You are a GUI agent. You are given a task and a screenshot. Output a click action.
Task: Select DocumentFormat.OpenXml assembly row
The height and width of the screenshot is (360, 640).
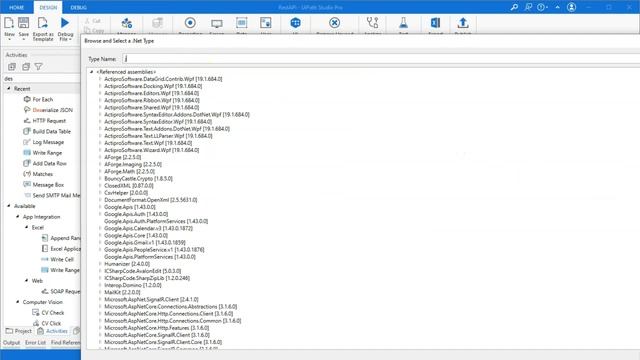[x=151, y=200]
